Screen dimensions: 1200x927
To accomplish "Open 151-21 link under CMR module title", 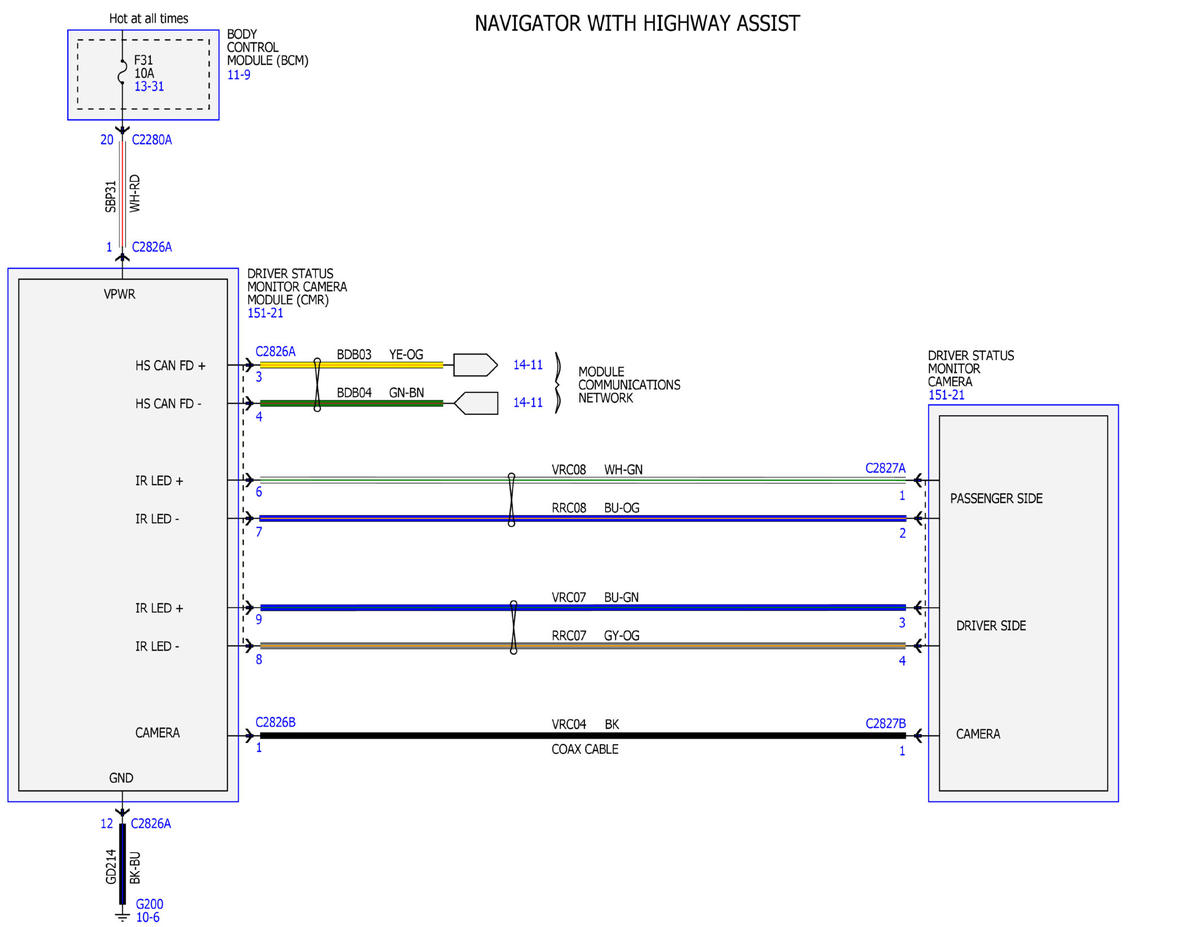I will click(265, 313).
